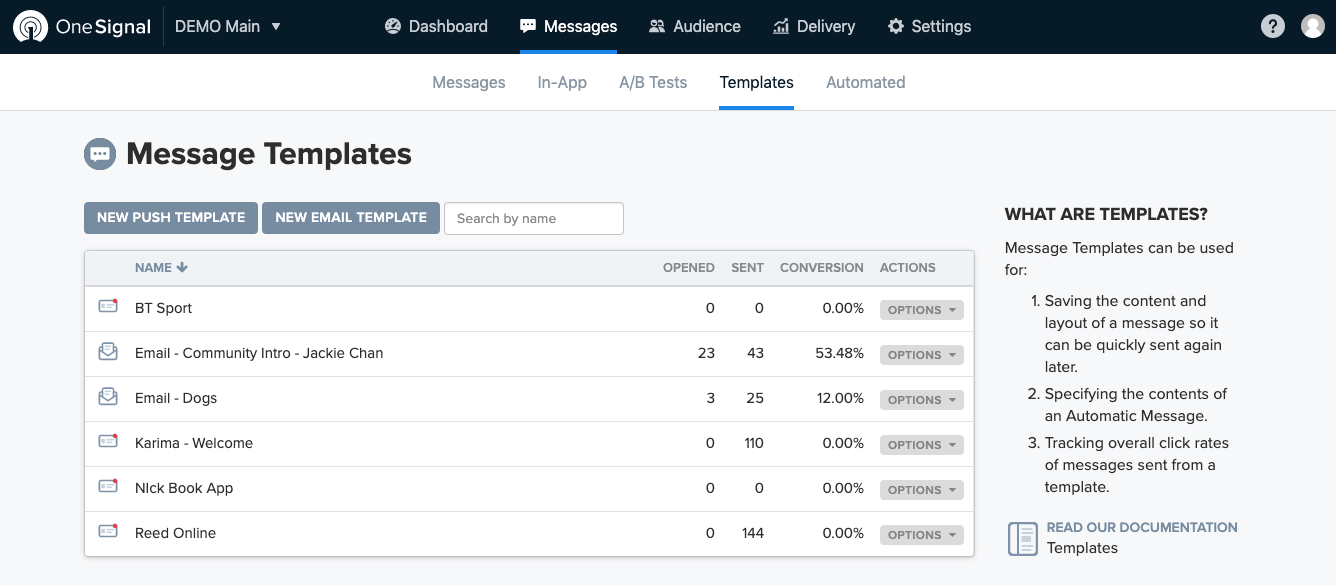
Task: Click the email envelope icon beside Email - Dogs
Action: [x=108, y=397]
